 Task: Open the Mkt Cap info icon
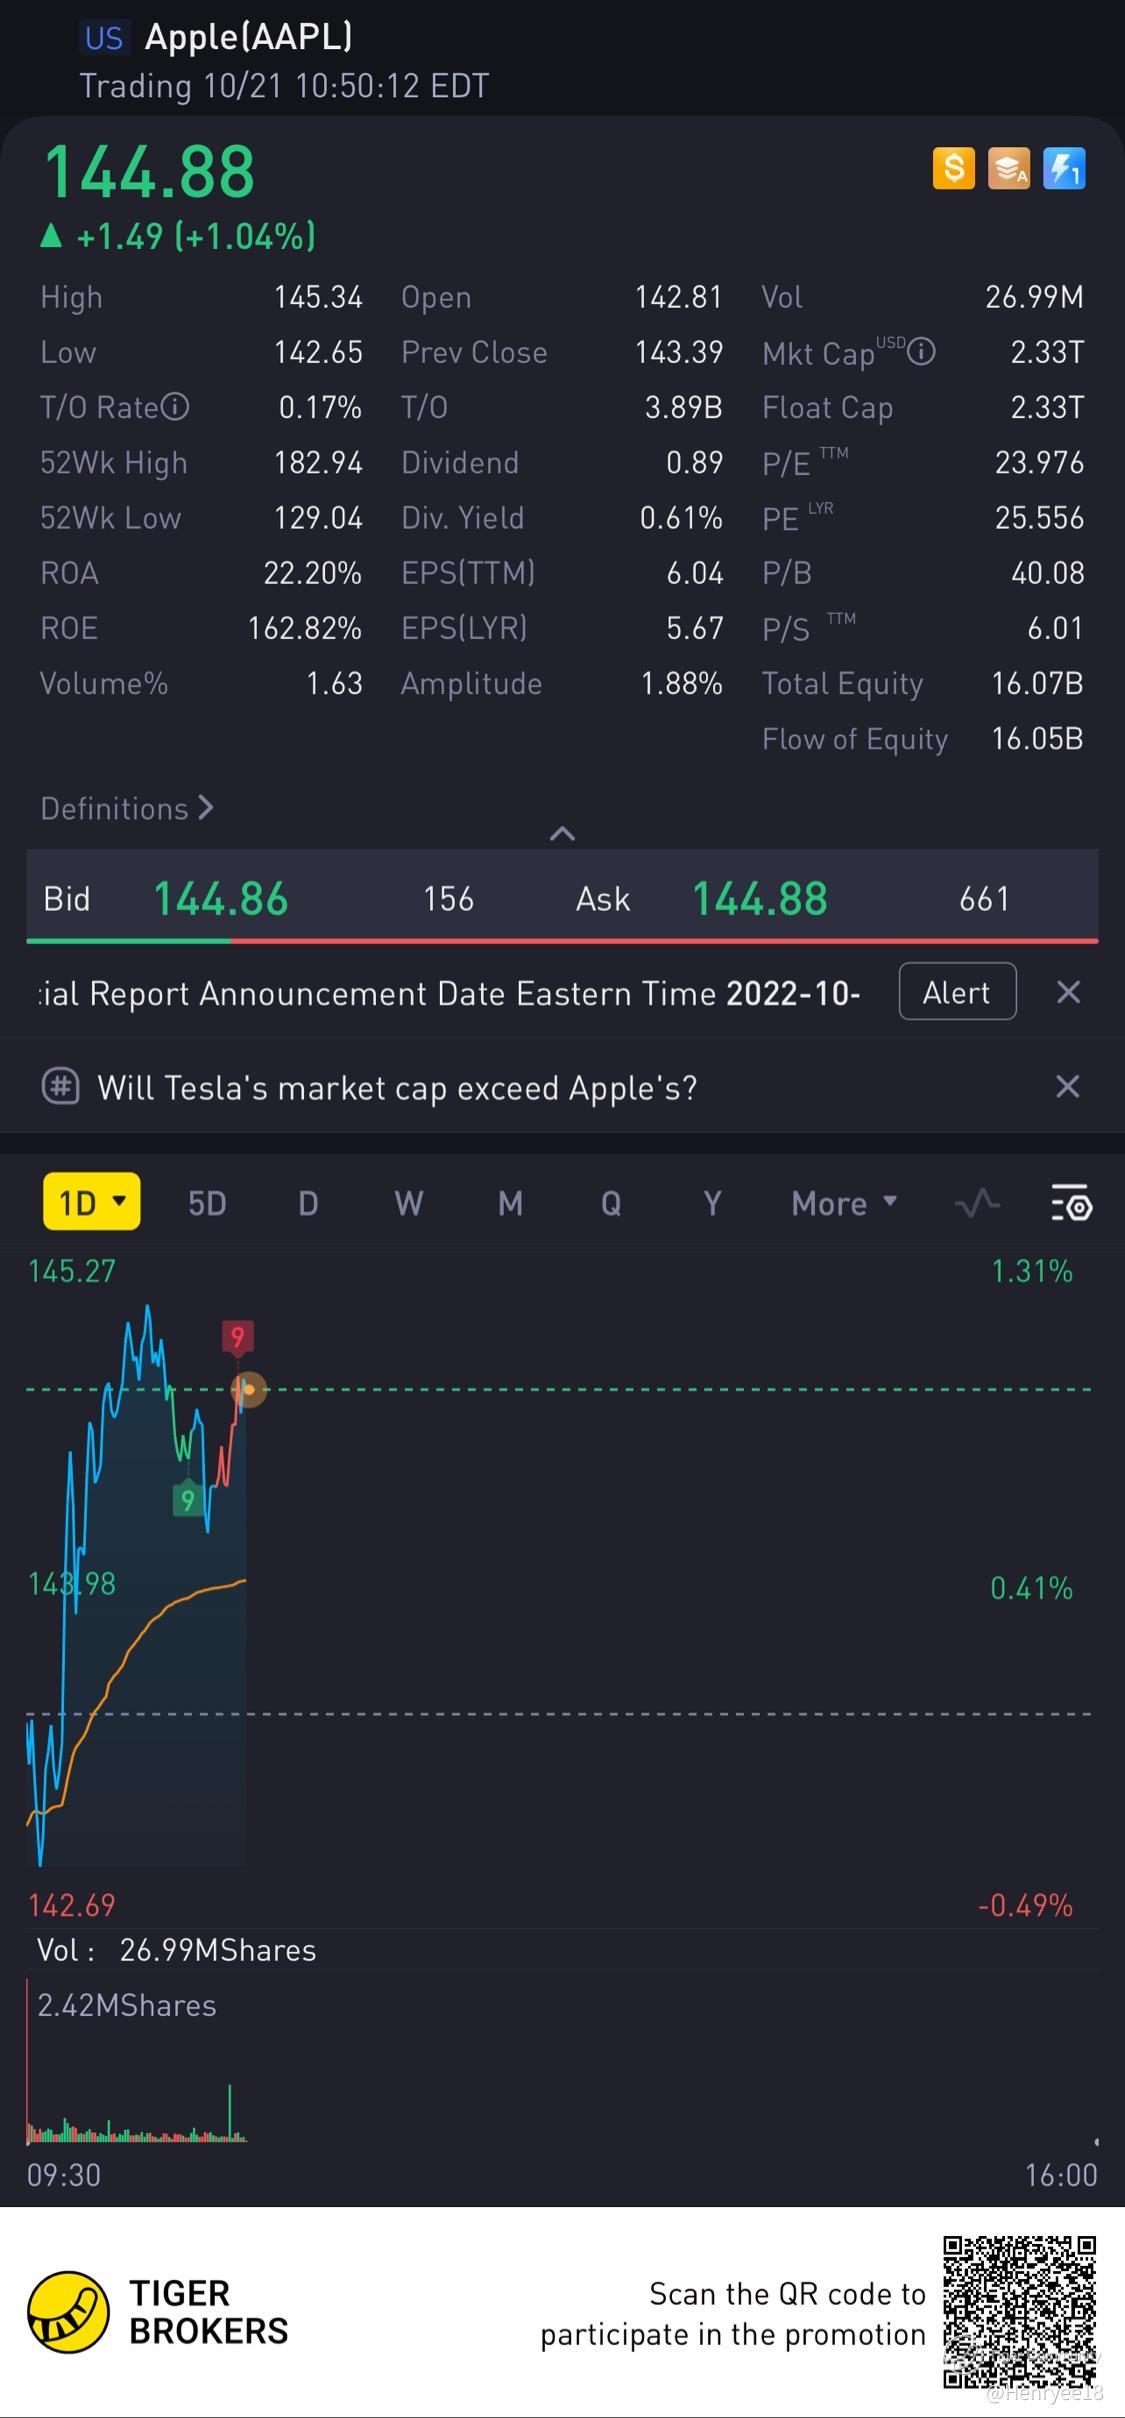click(x=921, y=352)
